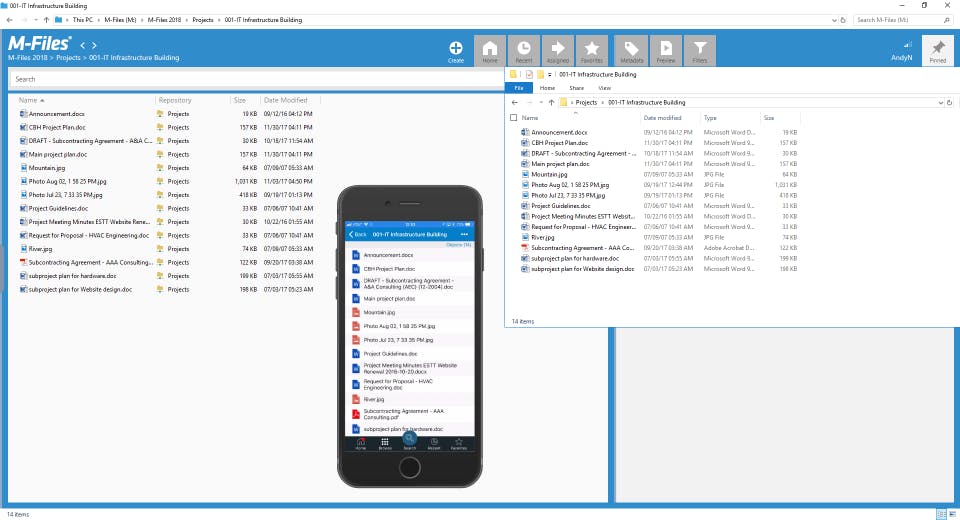Screen dimensions: 960x520
Task: Select the File ribbon tab
Action: tap(519, 88)
